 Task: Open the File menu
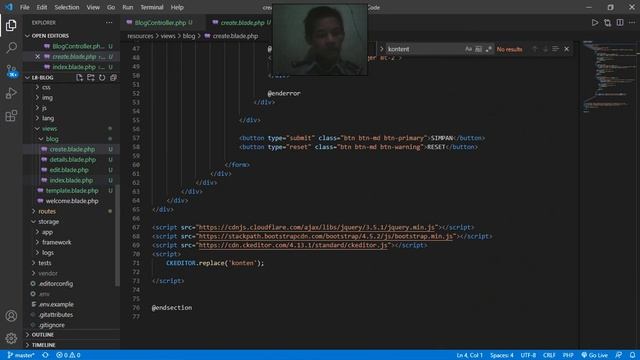tap(24, 7)
